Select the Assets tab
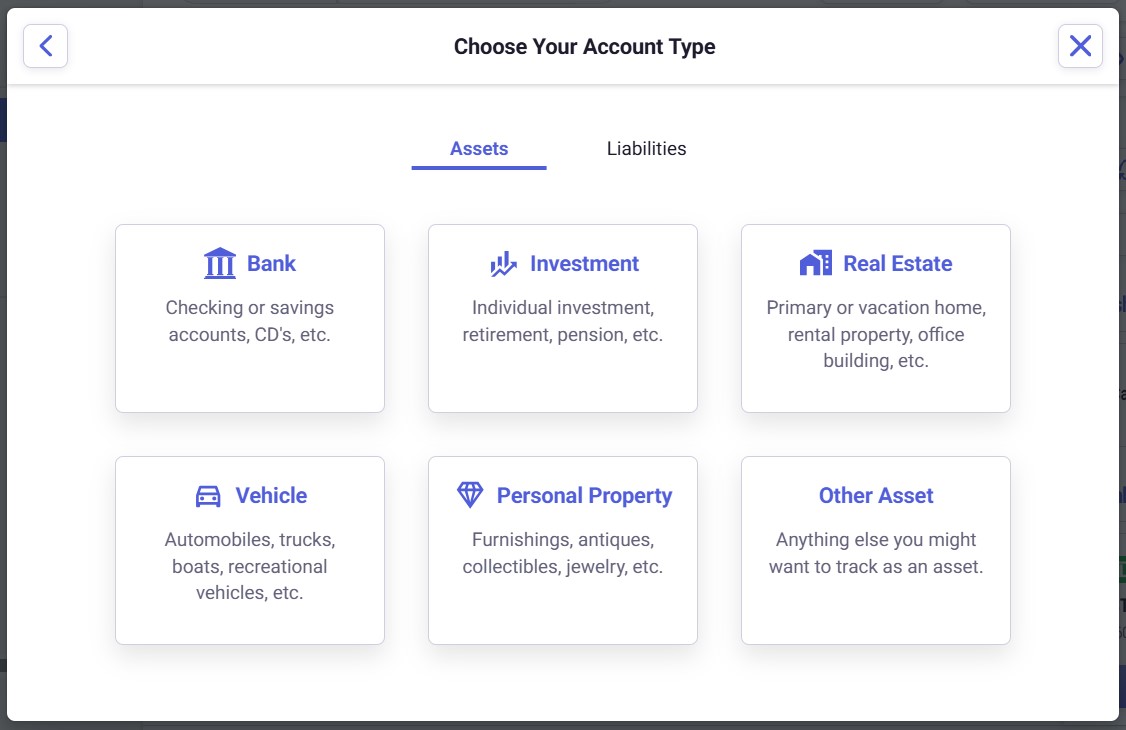The height and width of the screenshot is (730, 1126). coord(479,149)
